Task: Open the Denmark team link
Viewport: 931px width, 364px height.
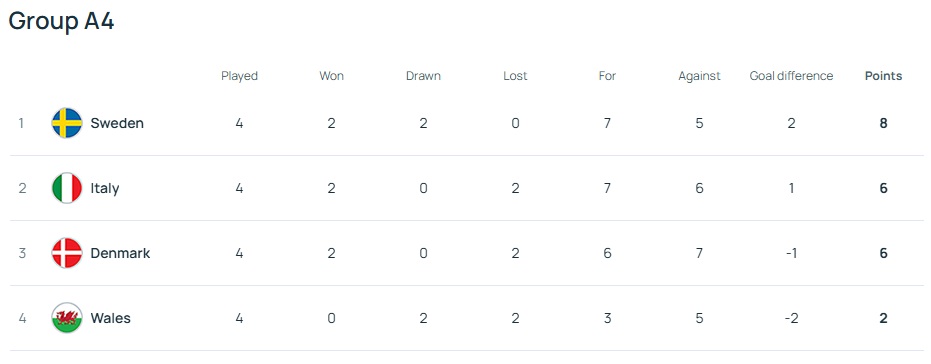Action: click(x=120, y=253)
